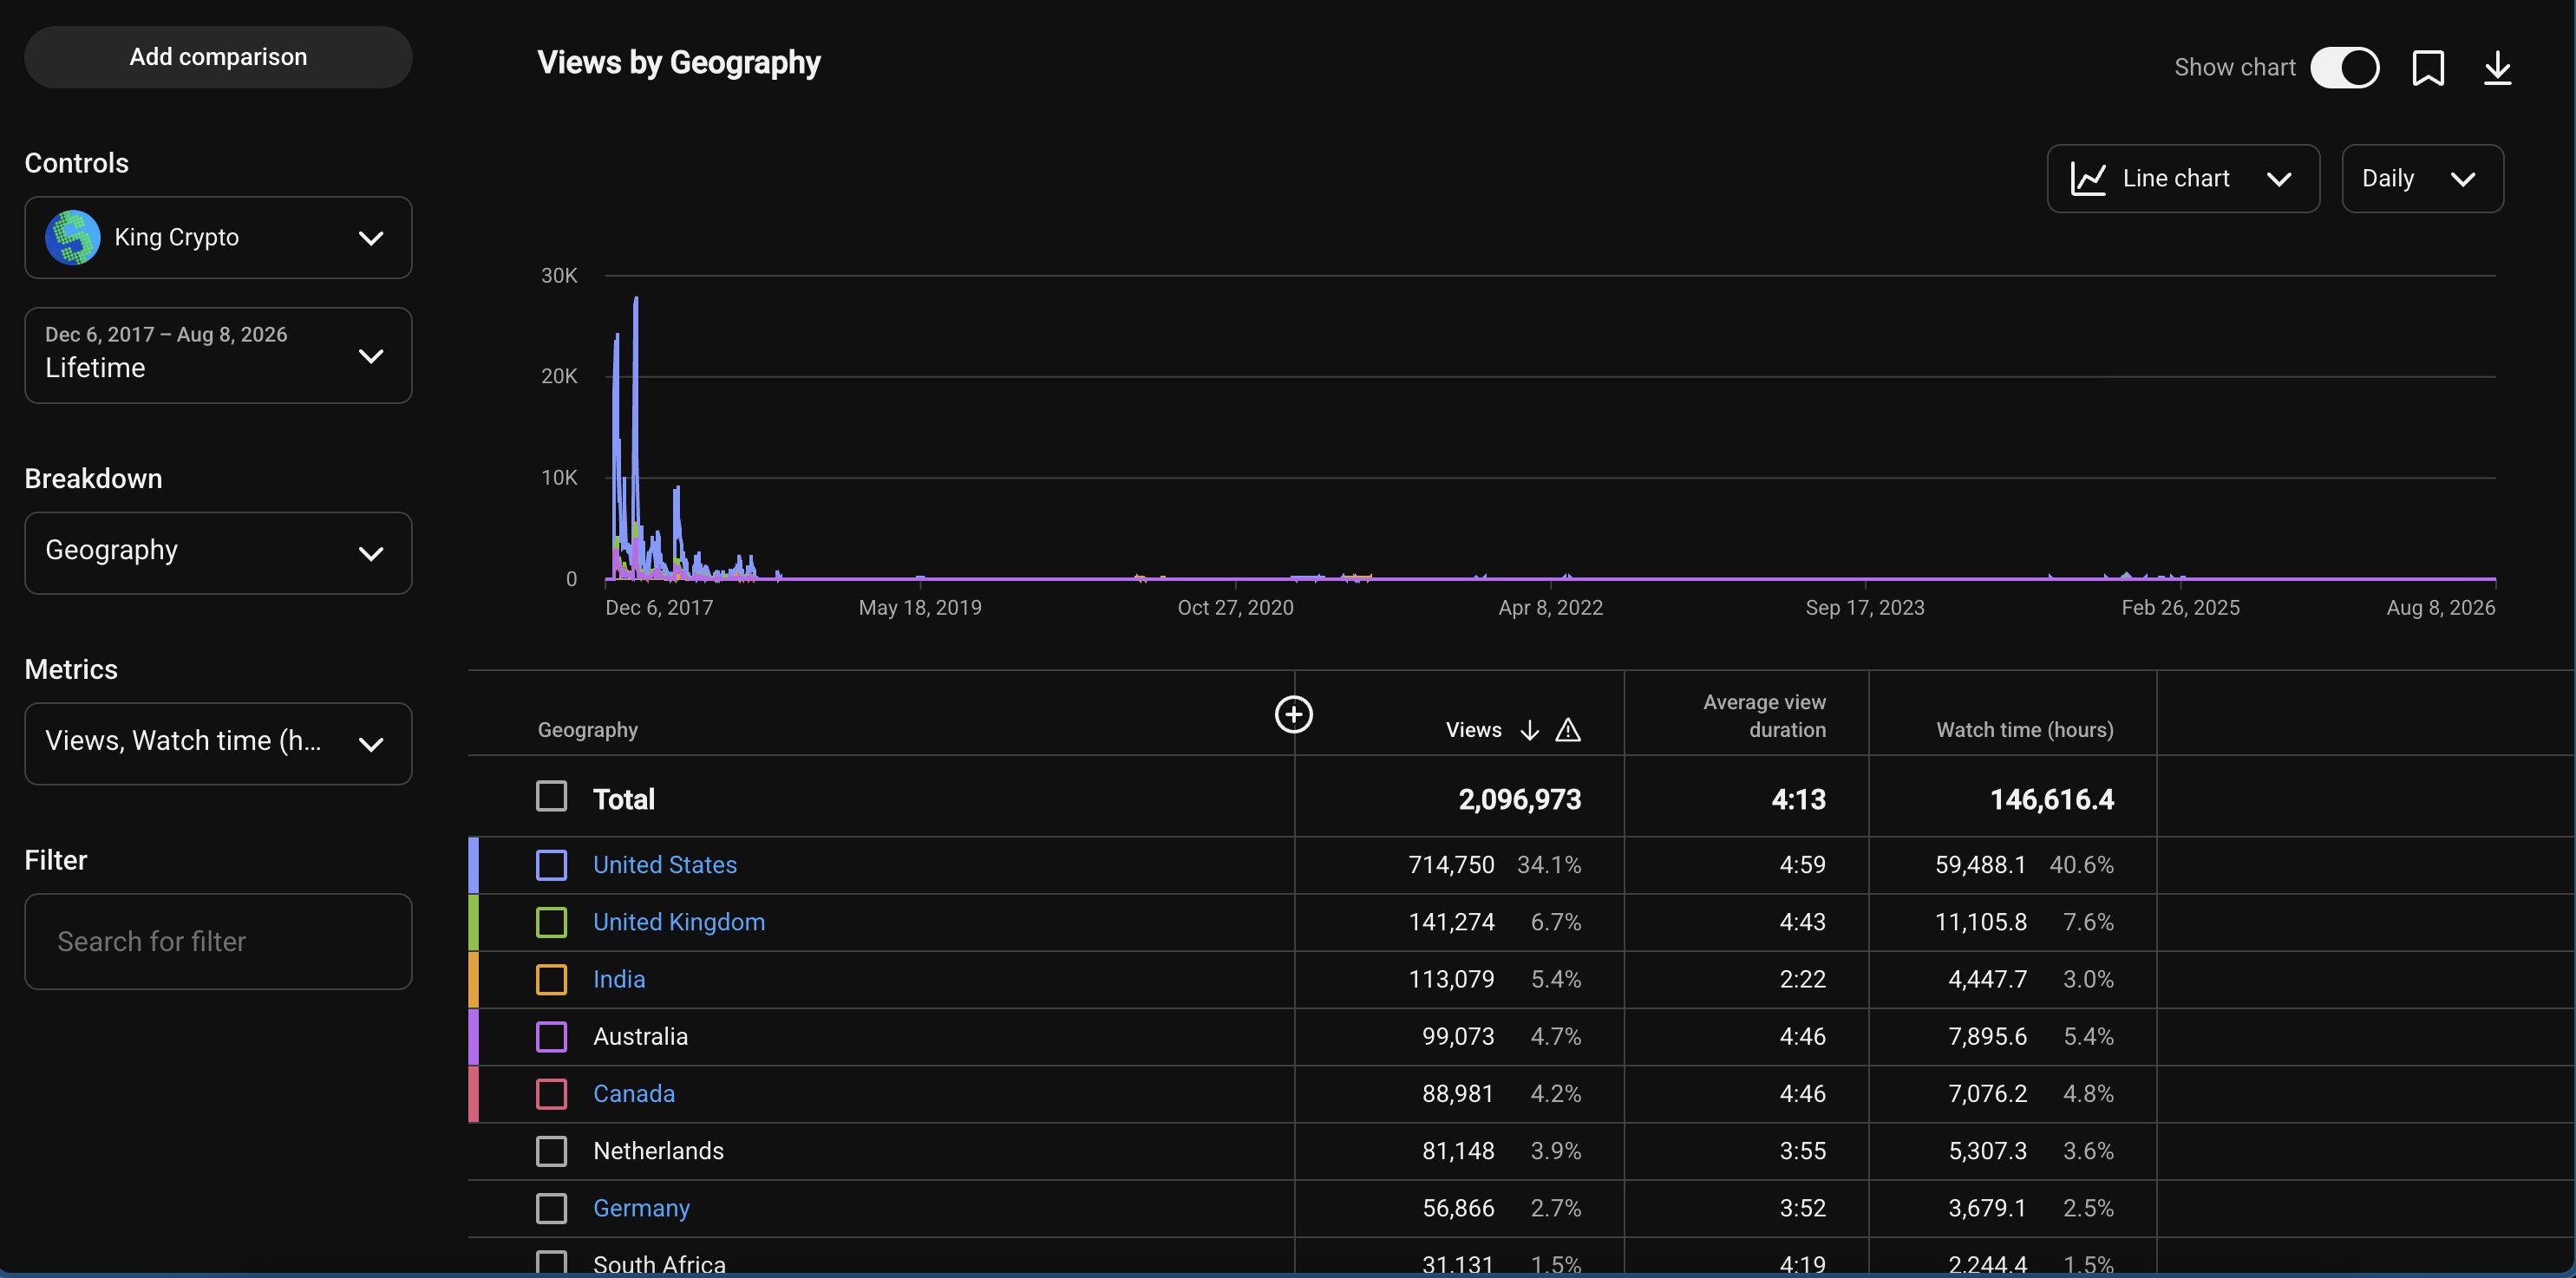This screenshot has width=2576, height=1278.
Task: Open the Lifetime date range dropdown
Action: click(x=218, y=355)
